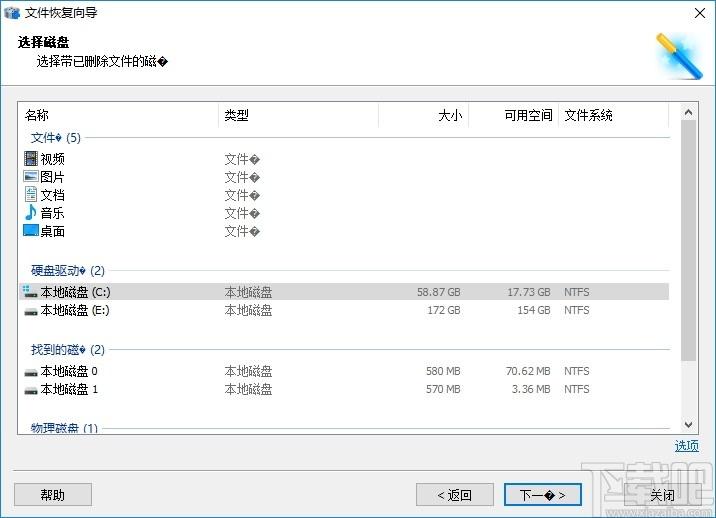Select the 图片 folder picture icon
Image resolution: width=716 pixels, height=518 pixels.
[31, 176]
